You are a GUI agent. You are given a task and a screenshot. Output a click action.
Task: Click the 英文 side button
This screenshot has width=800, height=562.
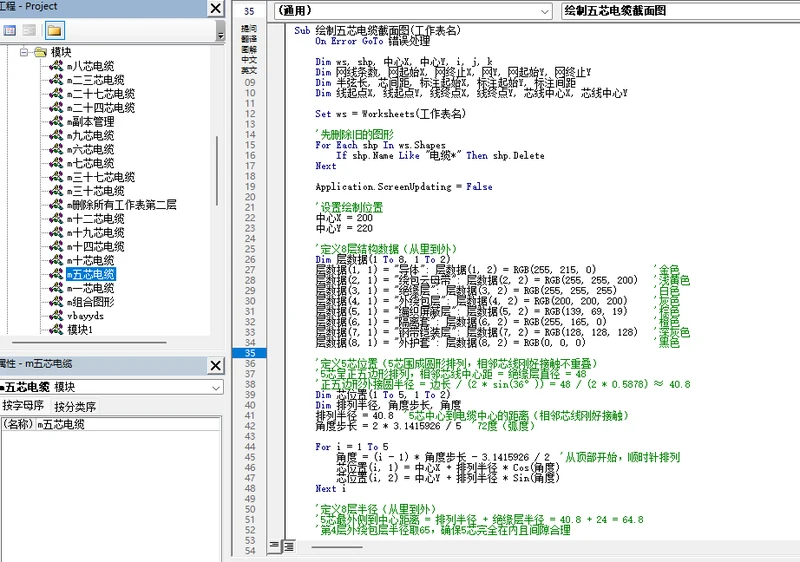pos(249,70)
